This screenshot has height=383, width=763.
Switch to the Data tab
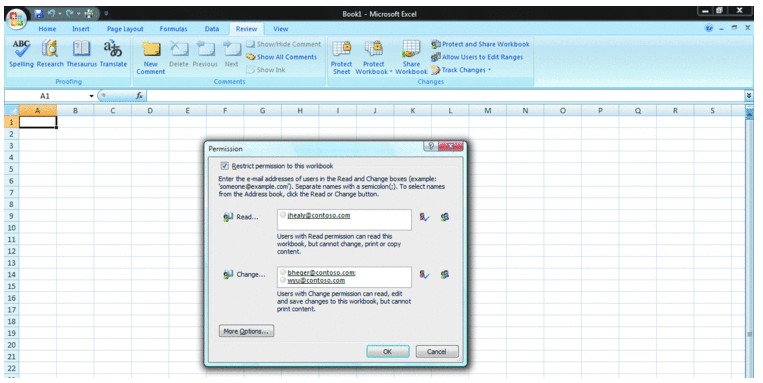(x=212, y=29)
